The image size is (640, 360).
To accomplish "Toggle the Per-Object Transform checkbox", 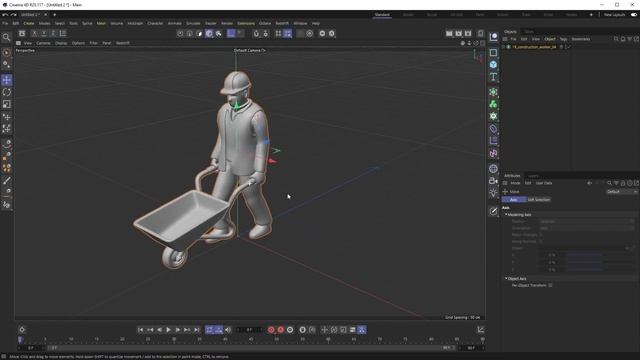I will coord(550,285).
